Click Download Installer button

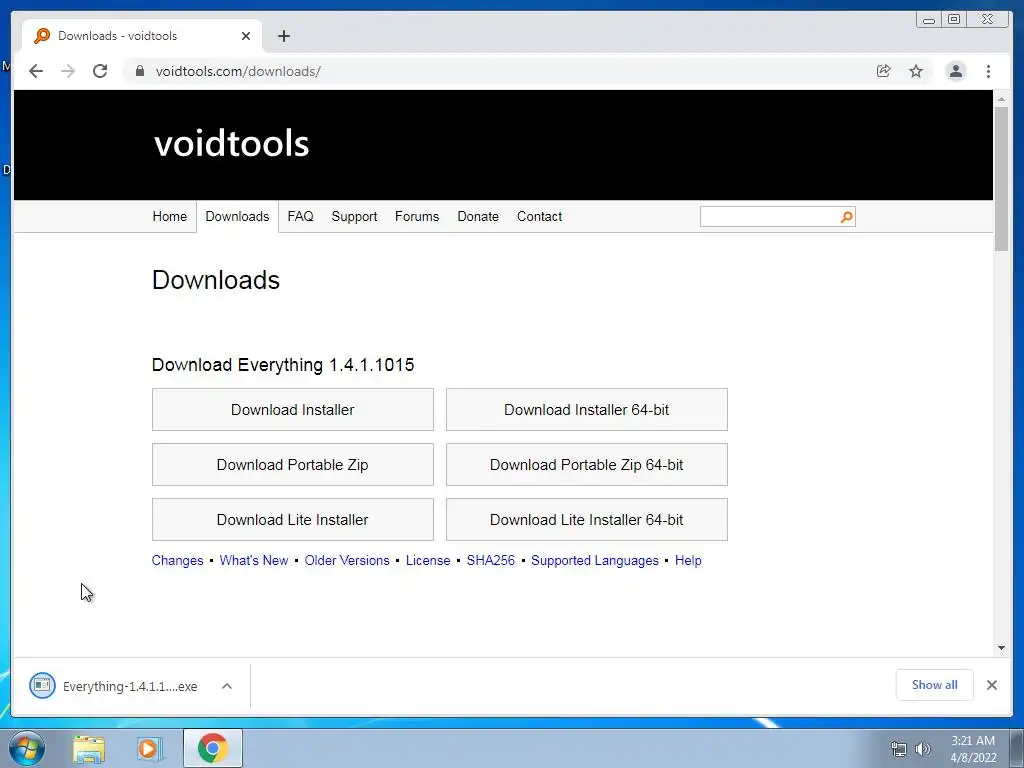[x=293, y=409]
